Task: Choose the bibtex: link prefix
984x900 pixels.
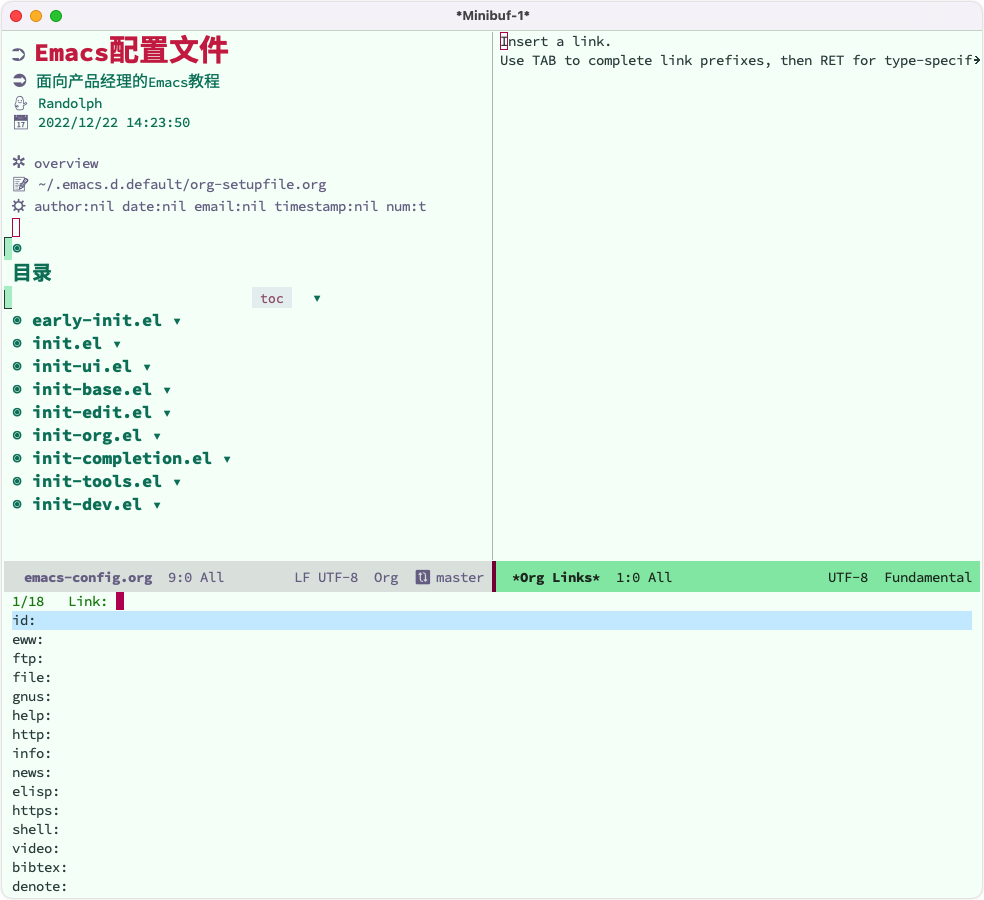Action: (492, 867)
